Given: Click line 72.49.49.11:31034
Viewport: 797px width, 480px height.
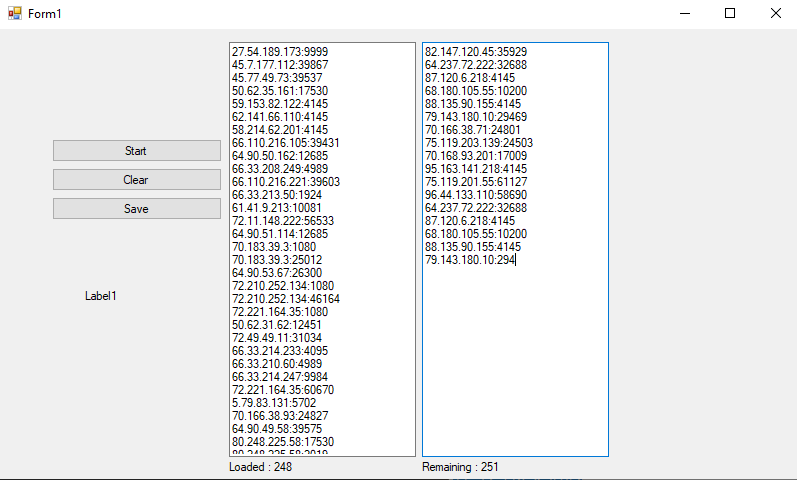Looking at the screenshot, I should click(x=277, y=338).
